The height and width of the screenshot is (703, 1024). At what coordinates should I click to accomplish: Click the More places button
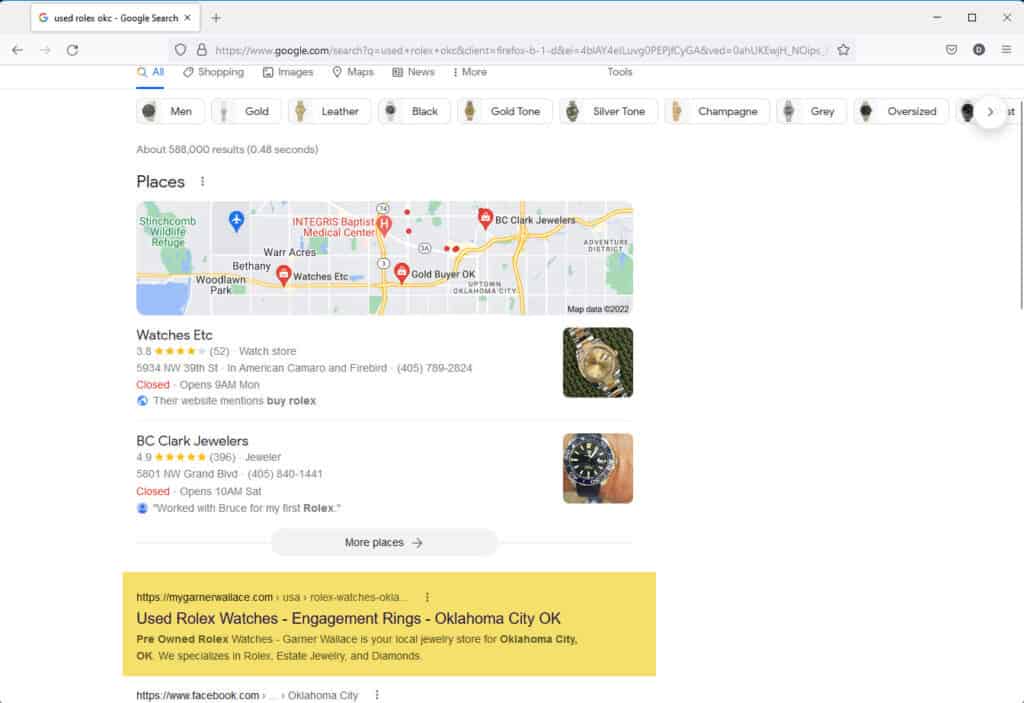click(385, 542)
